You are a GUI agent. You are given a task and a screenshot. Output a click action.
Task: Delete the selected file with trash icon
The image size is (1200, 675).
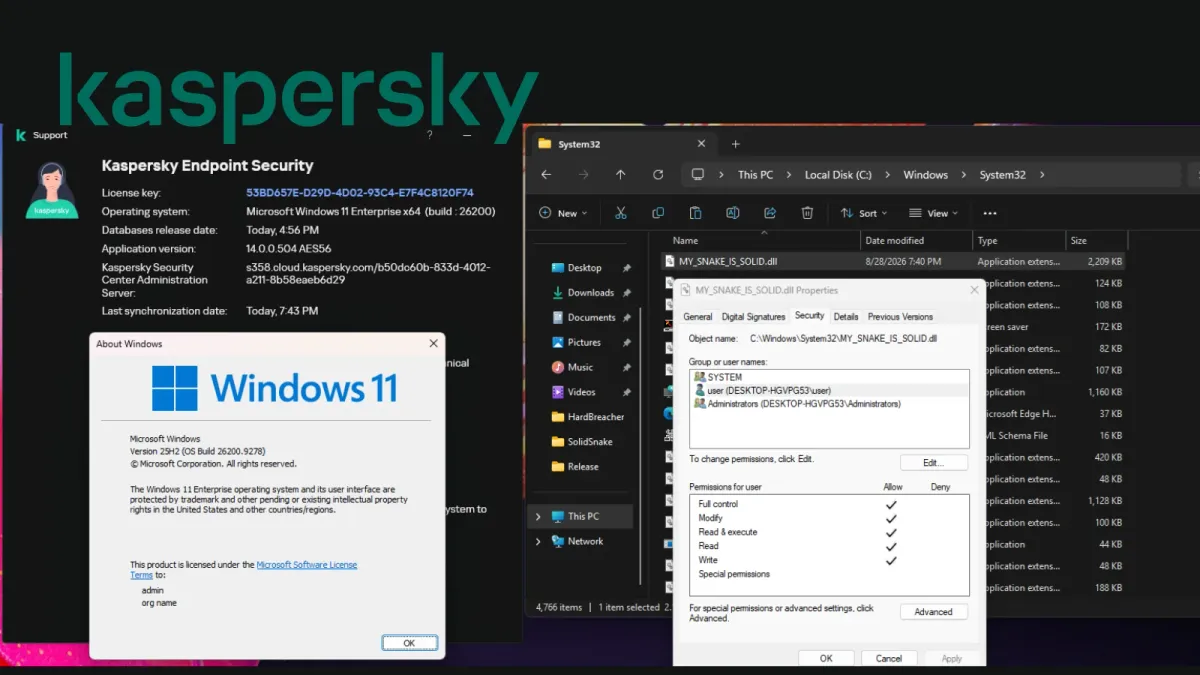(x=807, y=213)
